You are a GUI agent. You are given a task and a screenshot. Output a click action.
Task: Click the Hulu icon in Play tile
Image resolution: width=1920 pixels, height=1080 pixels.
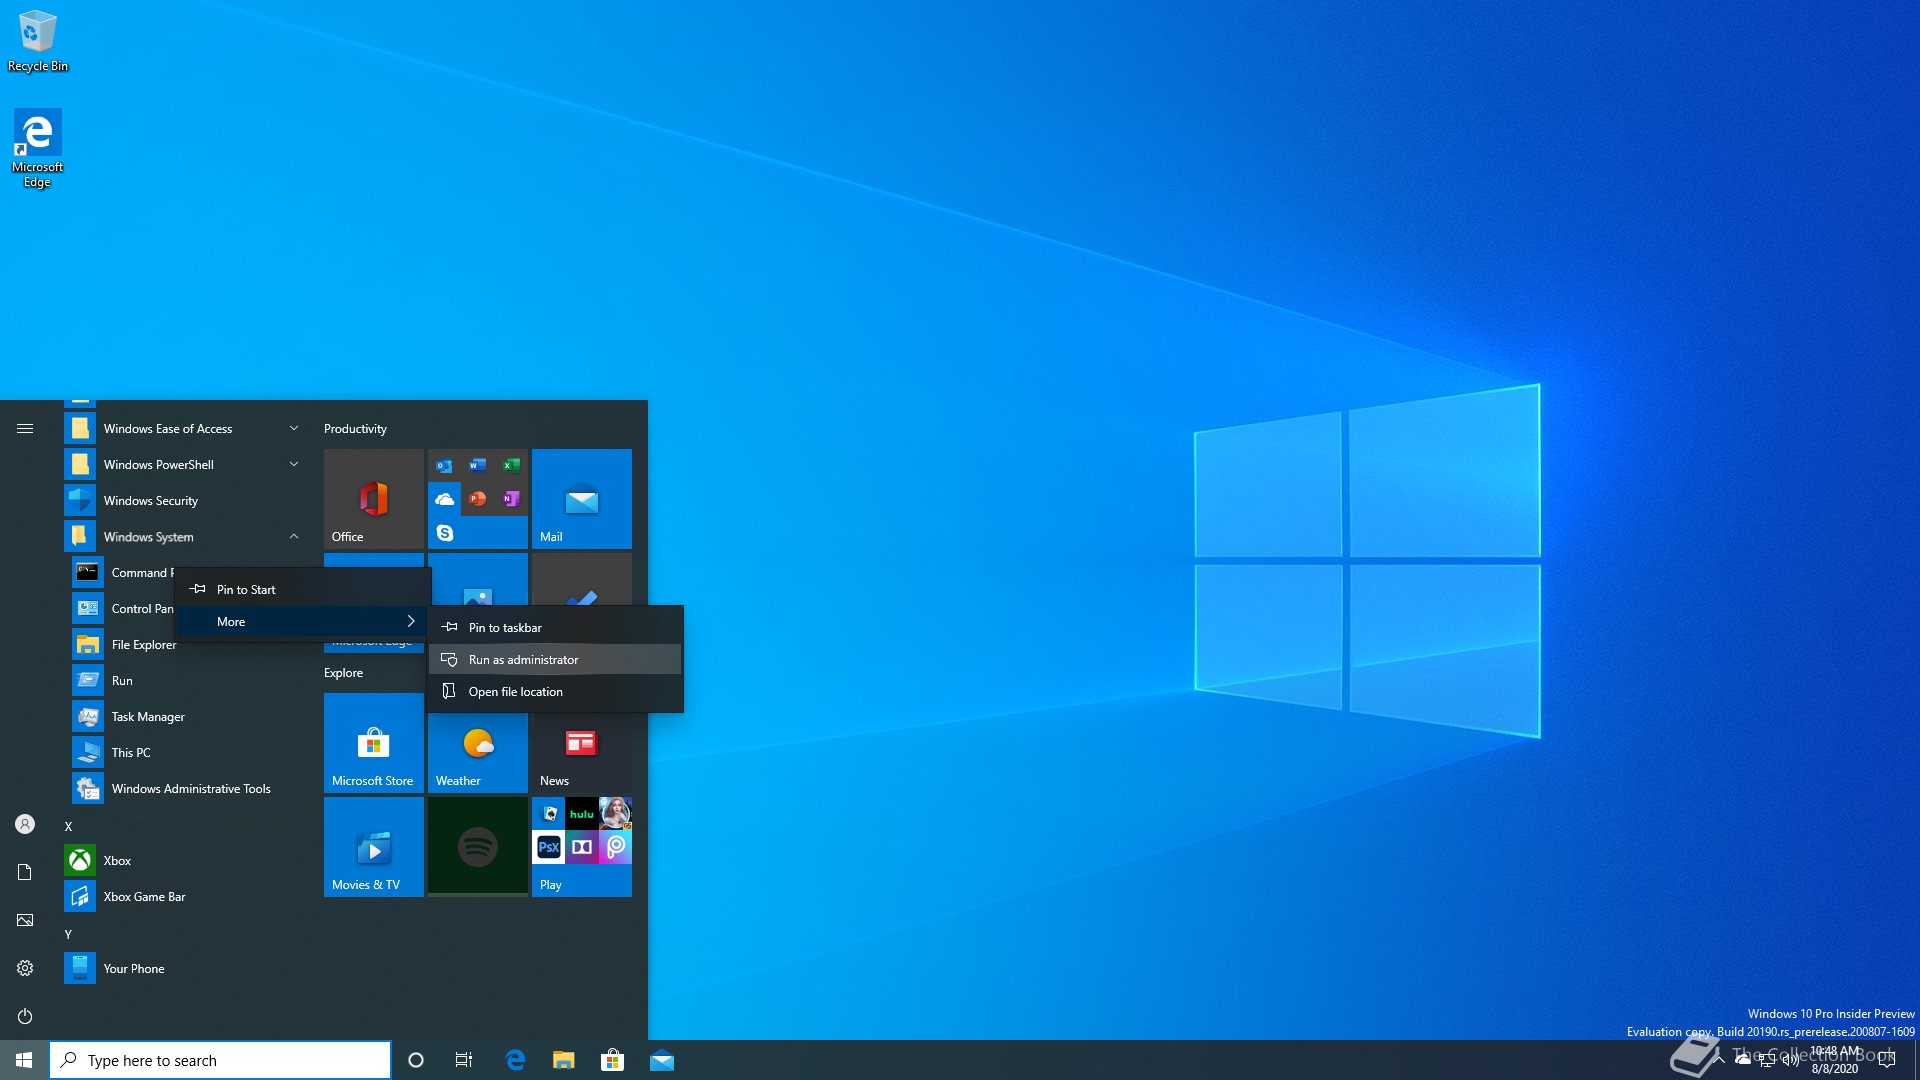(582, 814)
